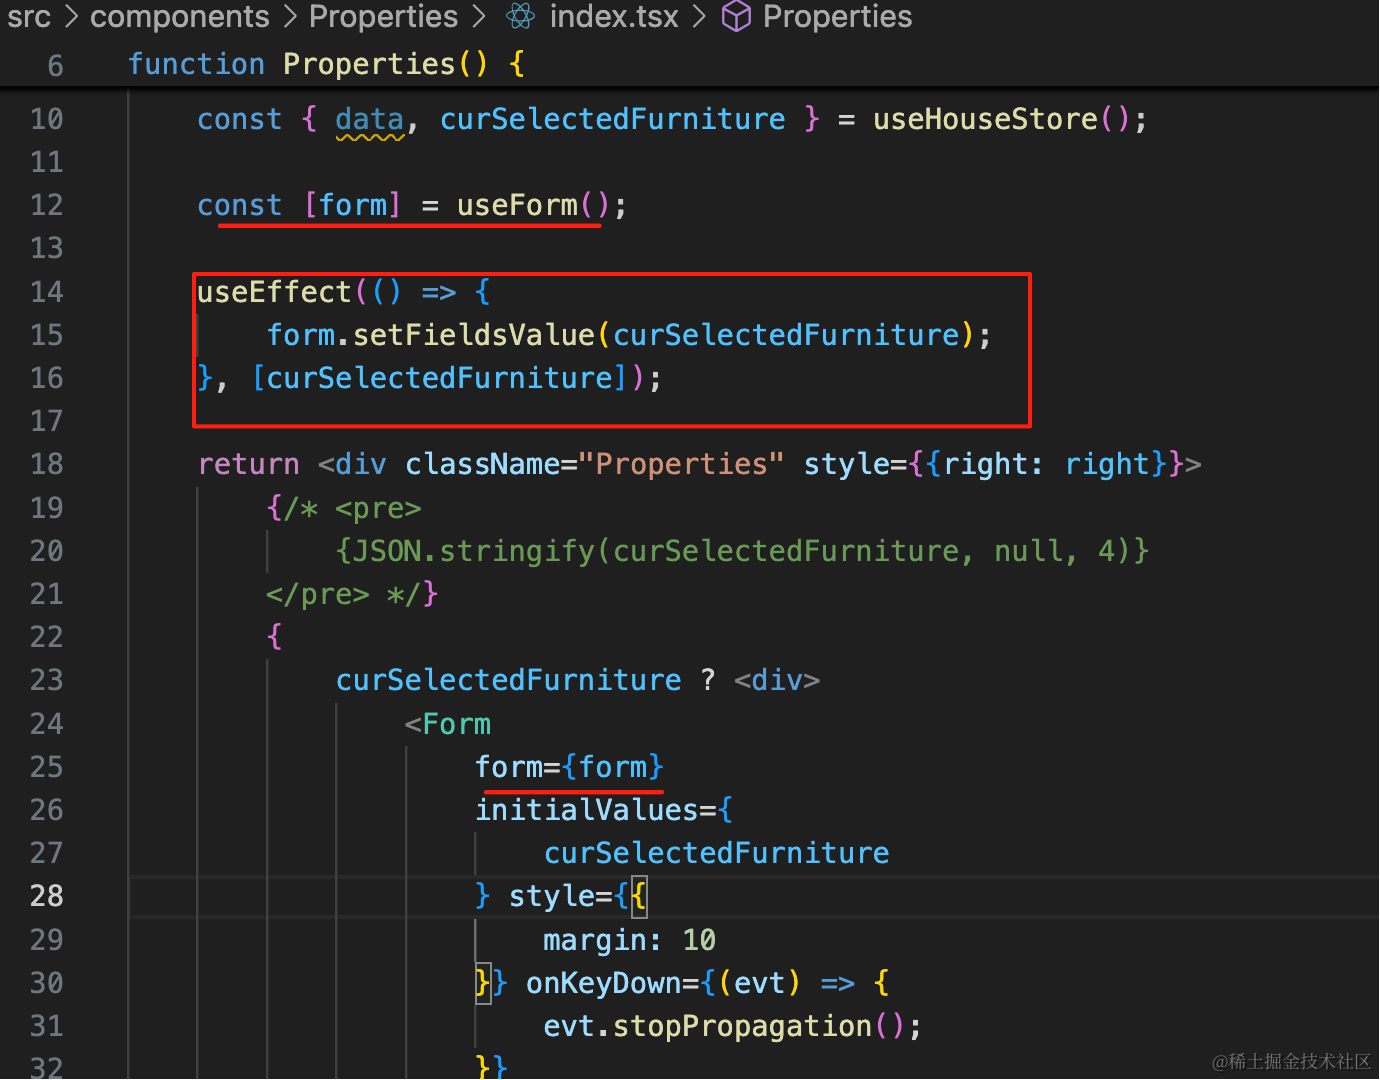Click line number 28 in gutter
The width and height of the screenshot is (1380, 1080).
(x=47, y=896)
